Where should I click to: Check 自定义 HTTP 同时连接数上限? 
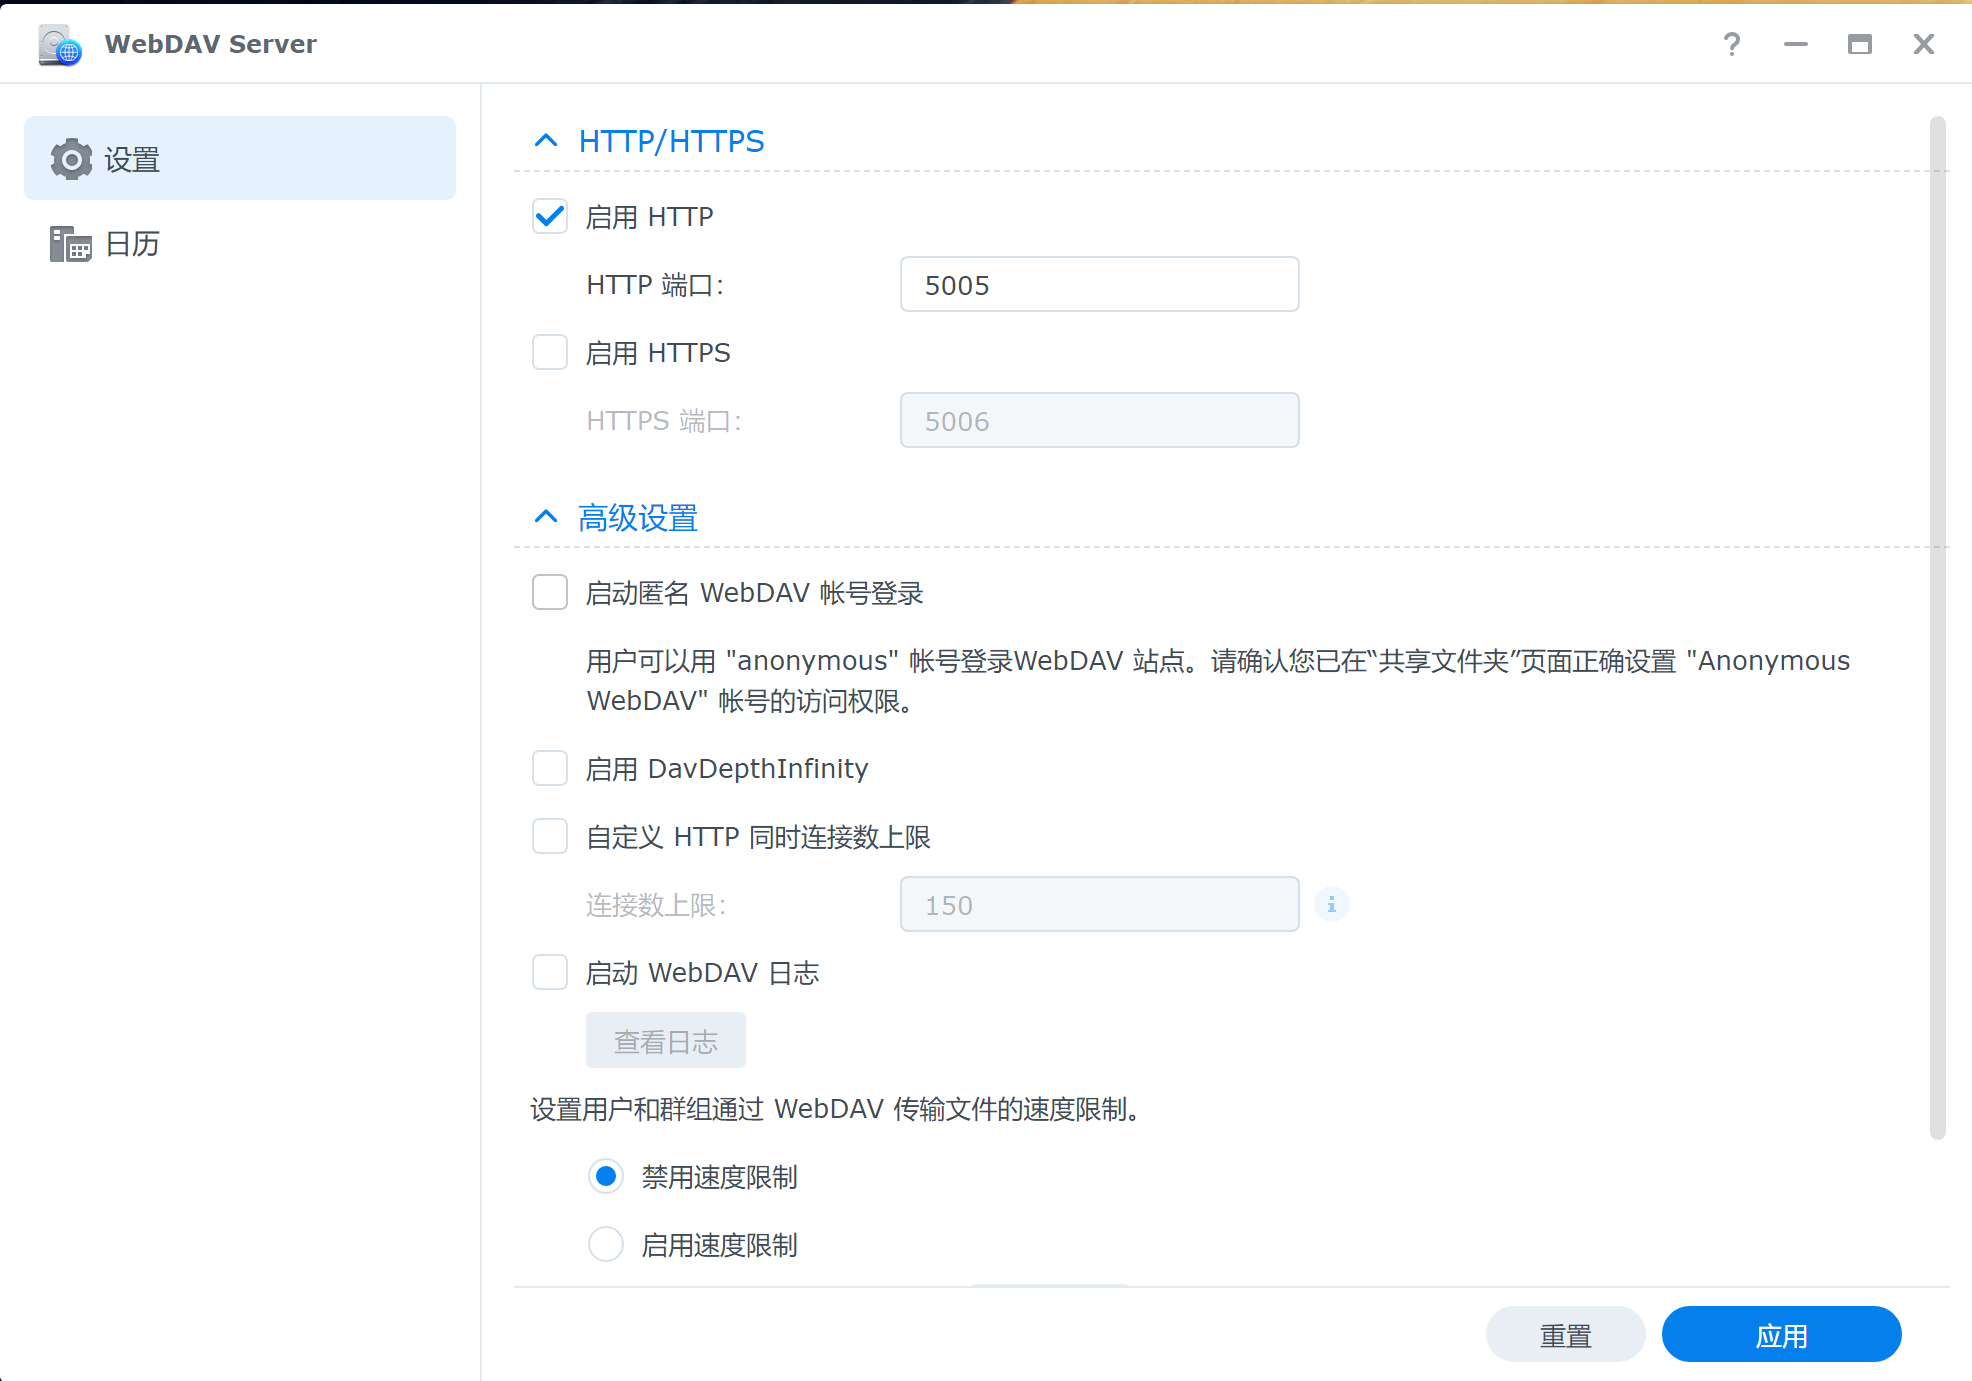tap(550, 836)
